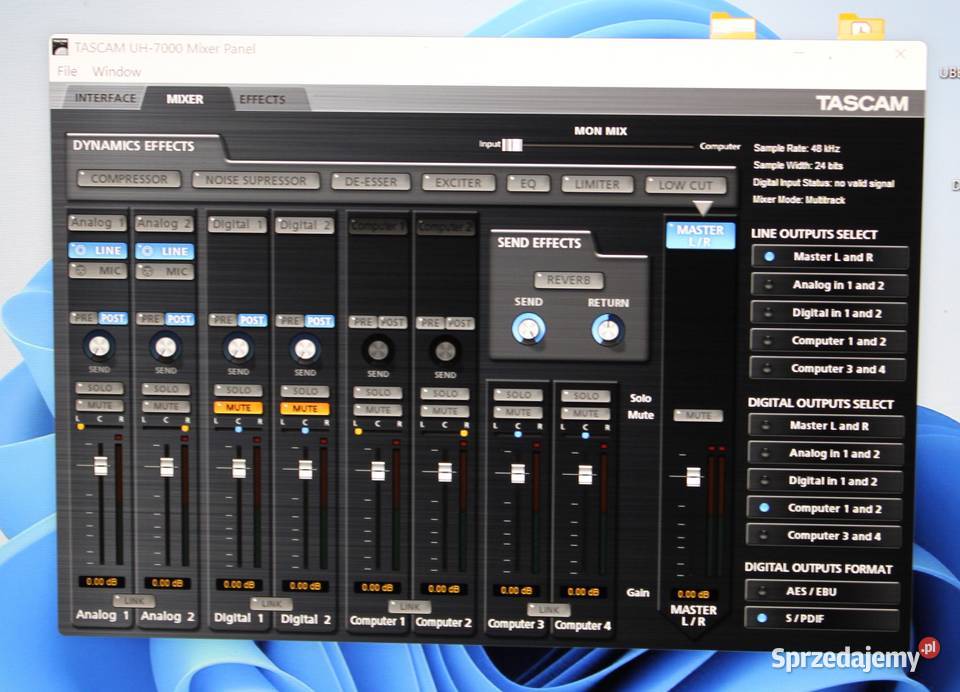The width and height of the screenshot is (960, 692).
Task: Open the DYNAMICS EFFECTS panel tab
Action: [x=133, y=146]
